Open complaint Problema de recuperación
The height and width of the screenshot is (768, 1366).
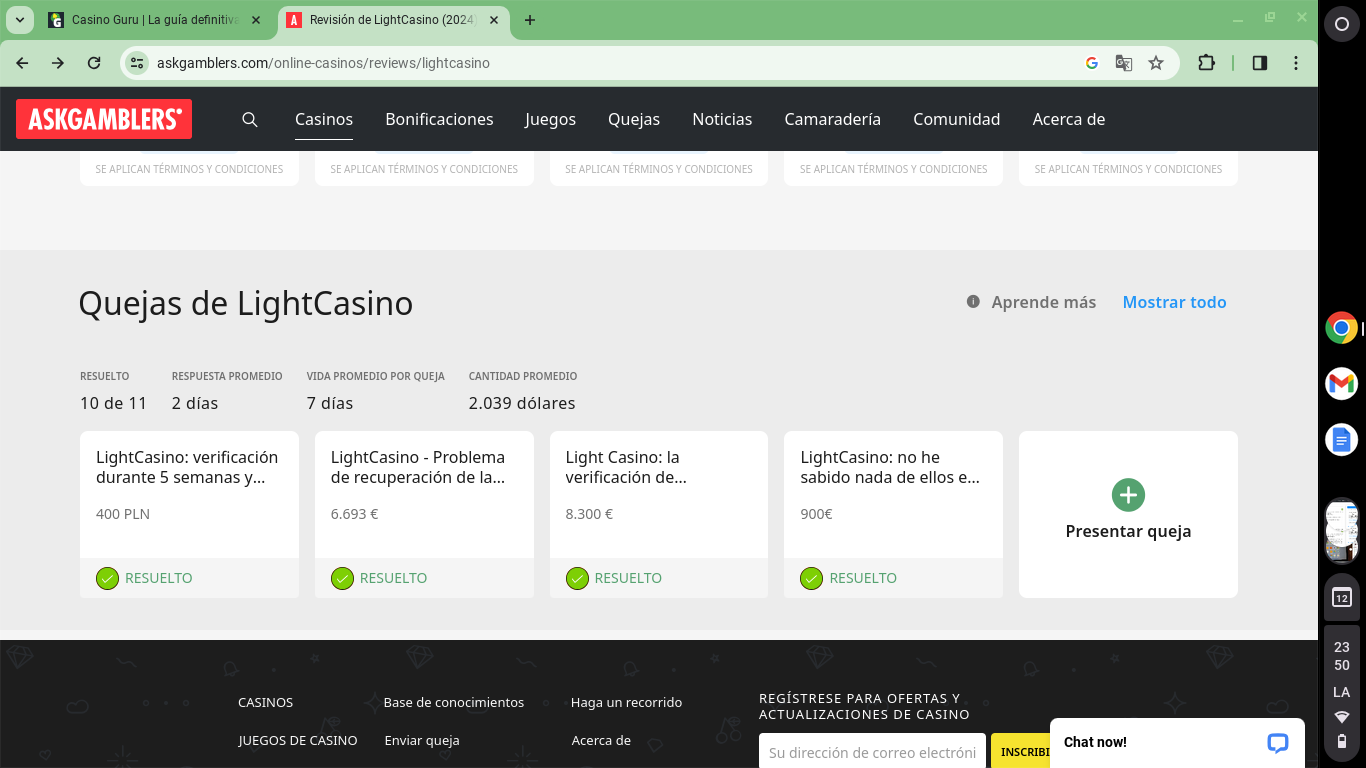(x=418, y=467)
